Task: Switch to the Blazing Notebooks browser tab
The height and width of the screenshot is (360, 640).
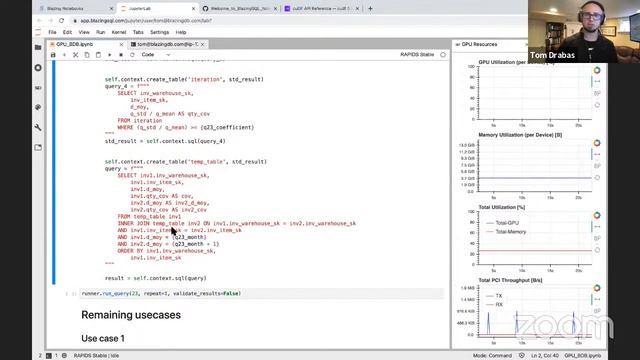Action: tap(65, 8)
